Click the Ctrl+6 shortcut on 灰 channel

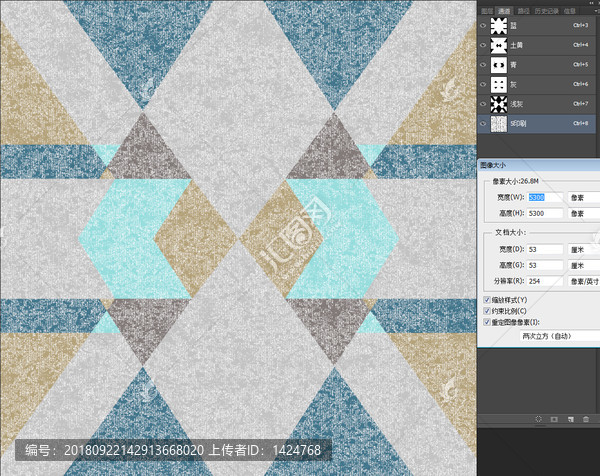click(x=580, y=84)
